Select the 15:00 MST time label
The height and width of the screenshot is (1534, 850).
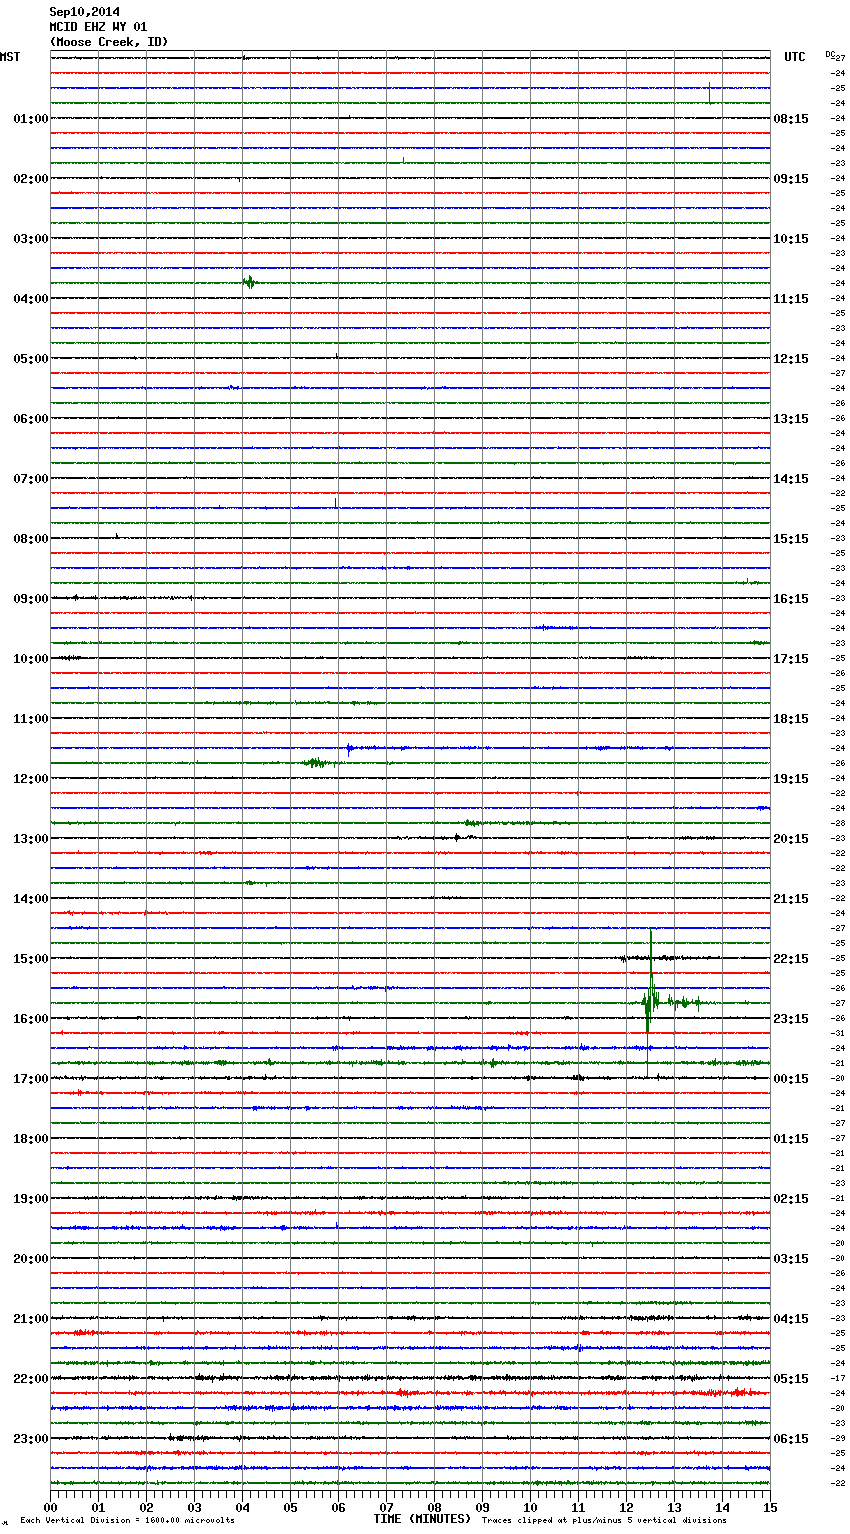[30, 959]
